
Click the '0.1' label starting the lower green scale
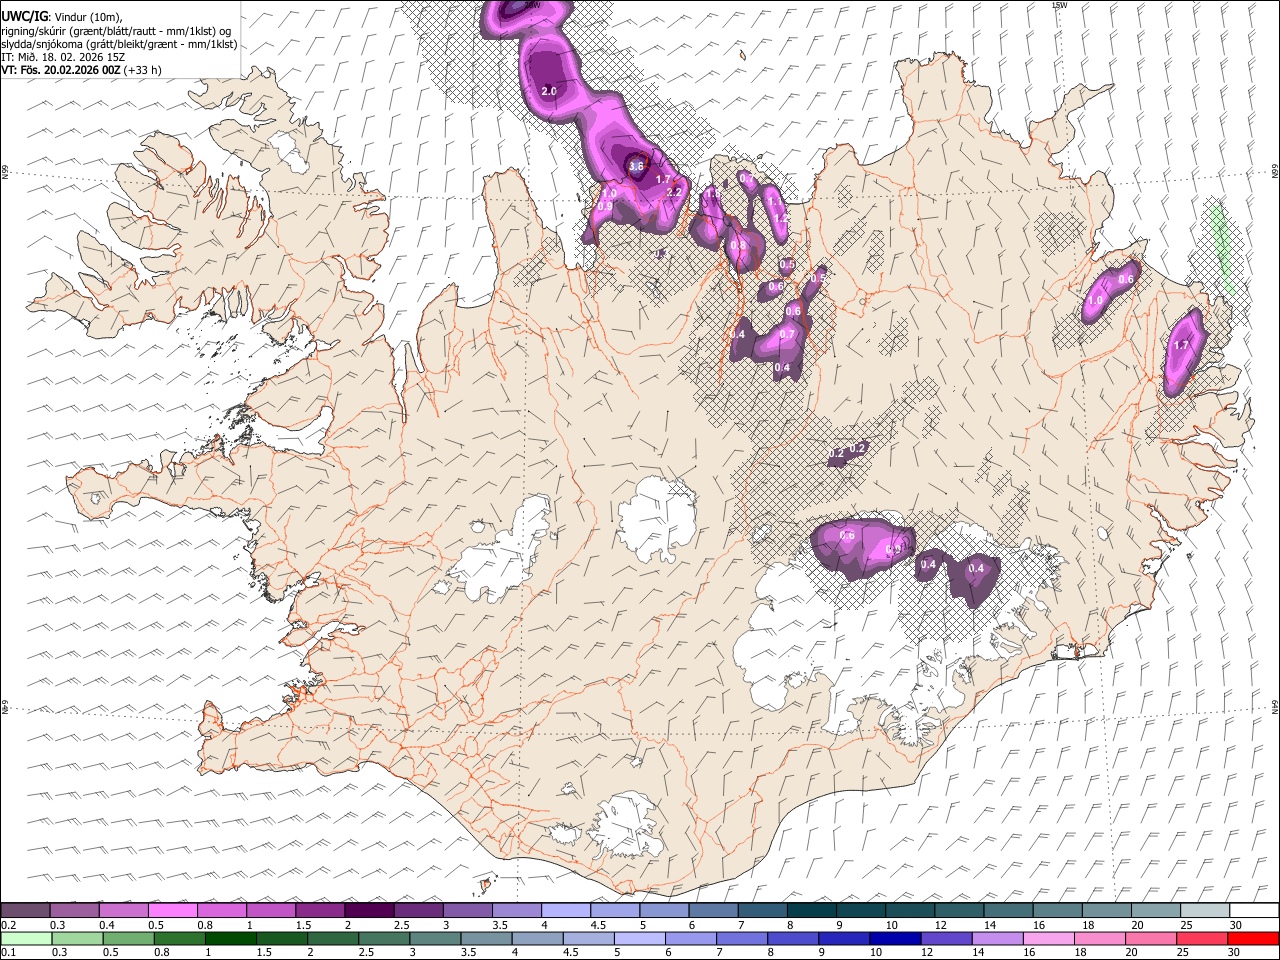point(8,952)
